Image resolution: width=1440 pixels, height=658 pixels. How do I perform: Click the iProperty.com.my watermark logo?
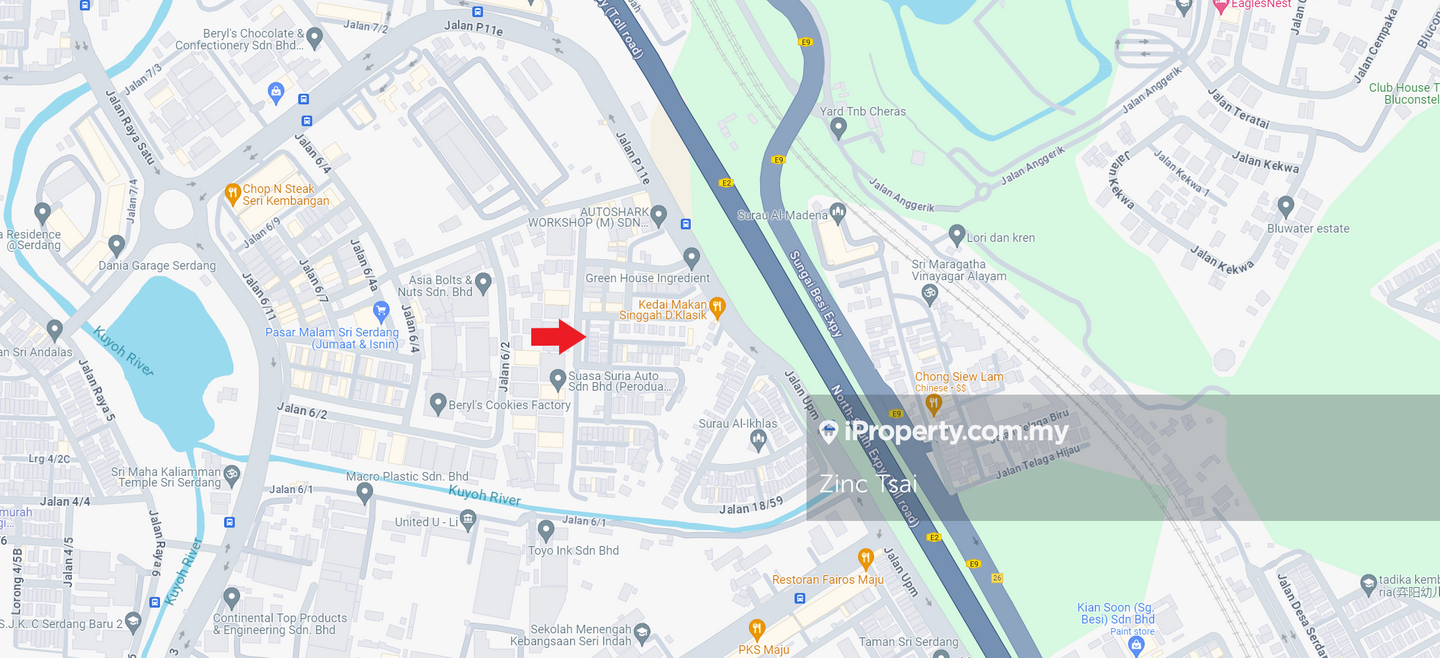coord(944,432)
